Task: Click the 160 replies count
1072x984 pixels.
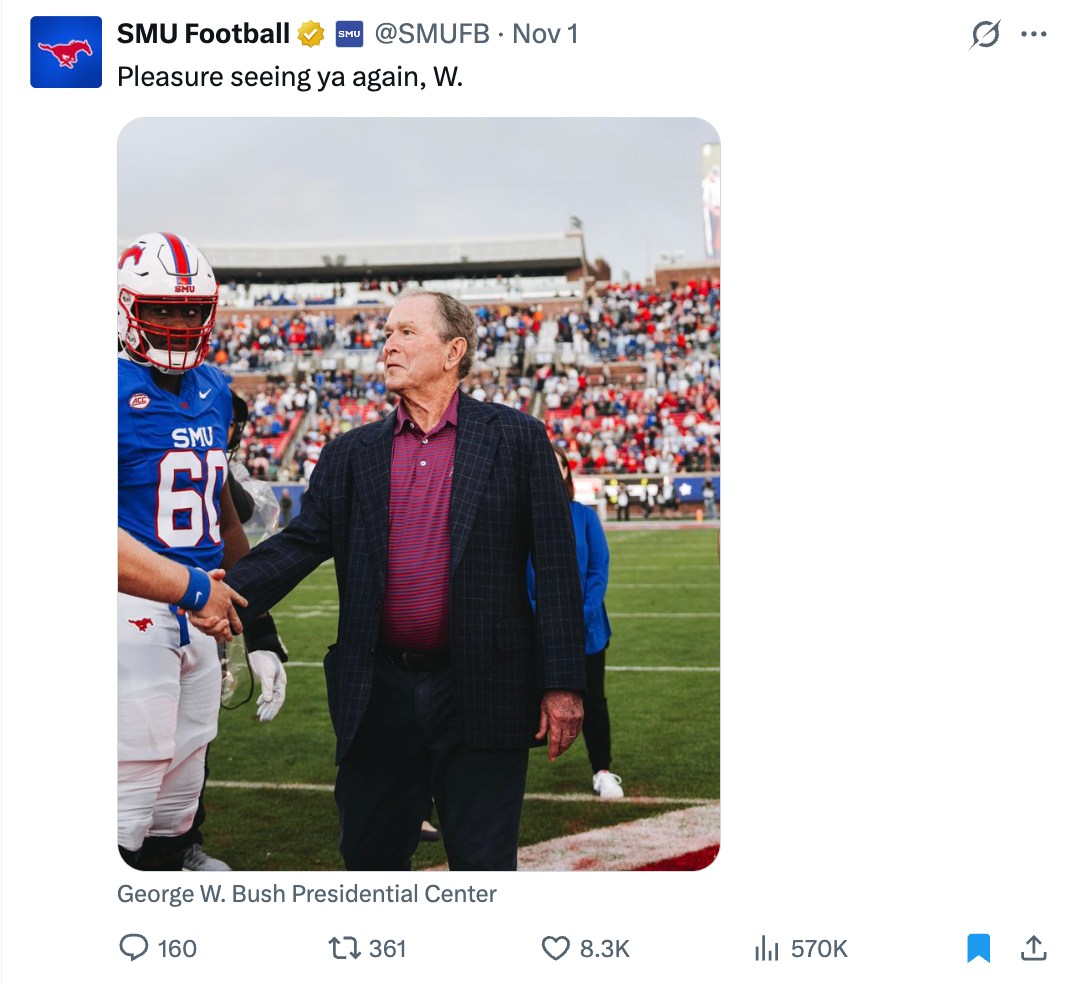Action: 178,949
